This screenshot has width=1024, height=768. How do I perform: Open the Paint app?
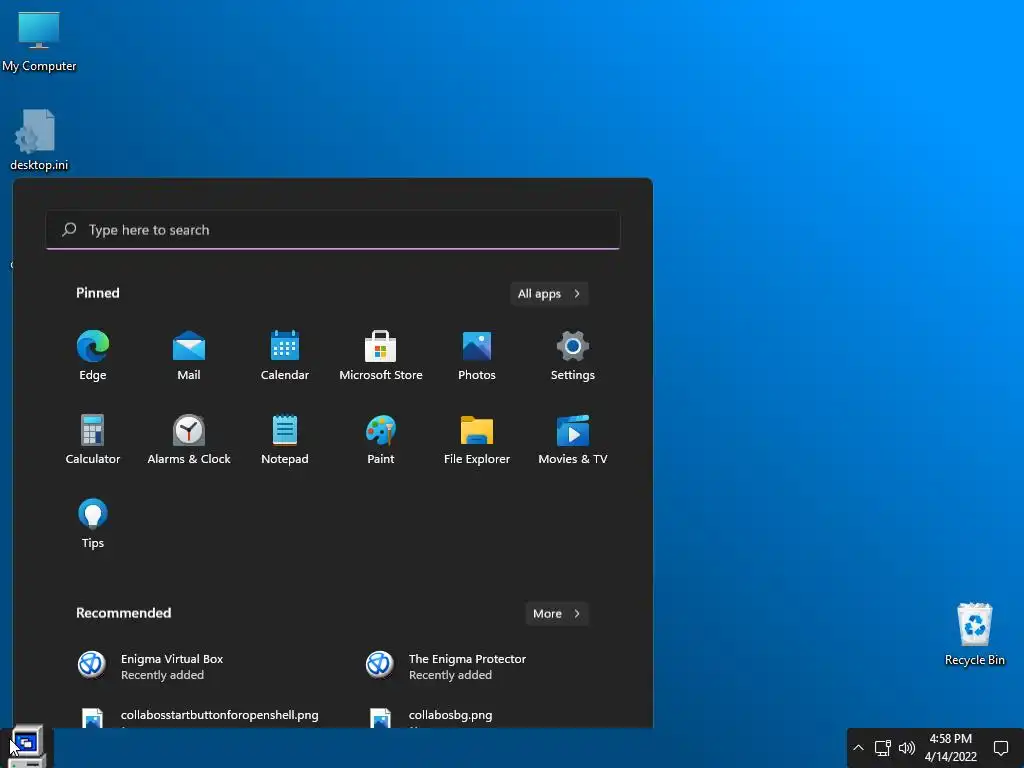click(381, 440)
